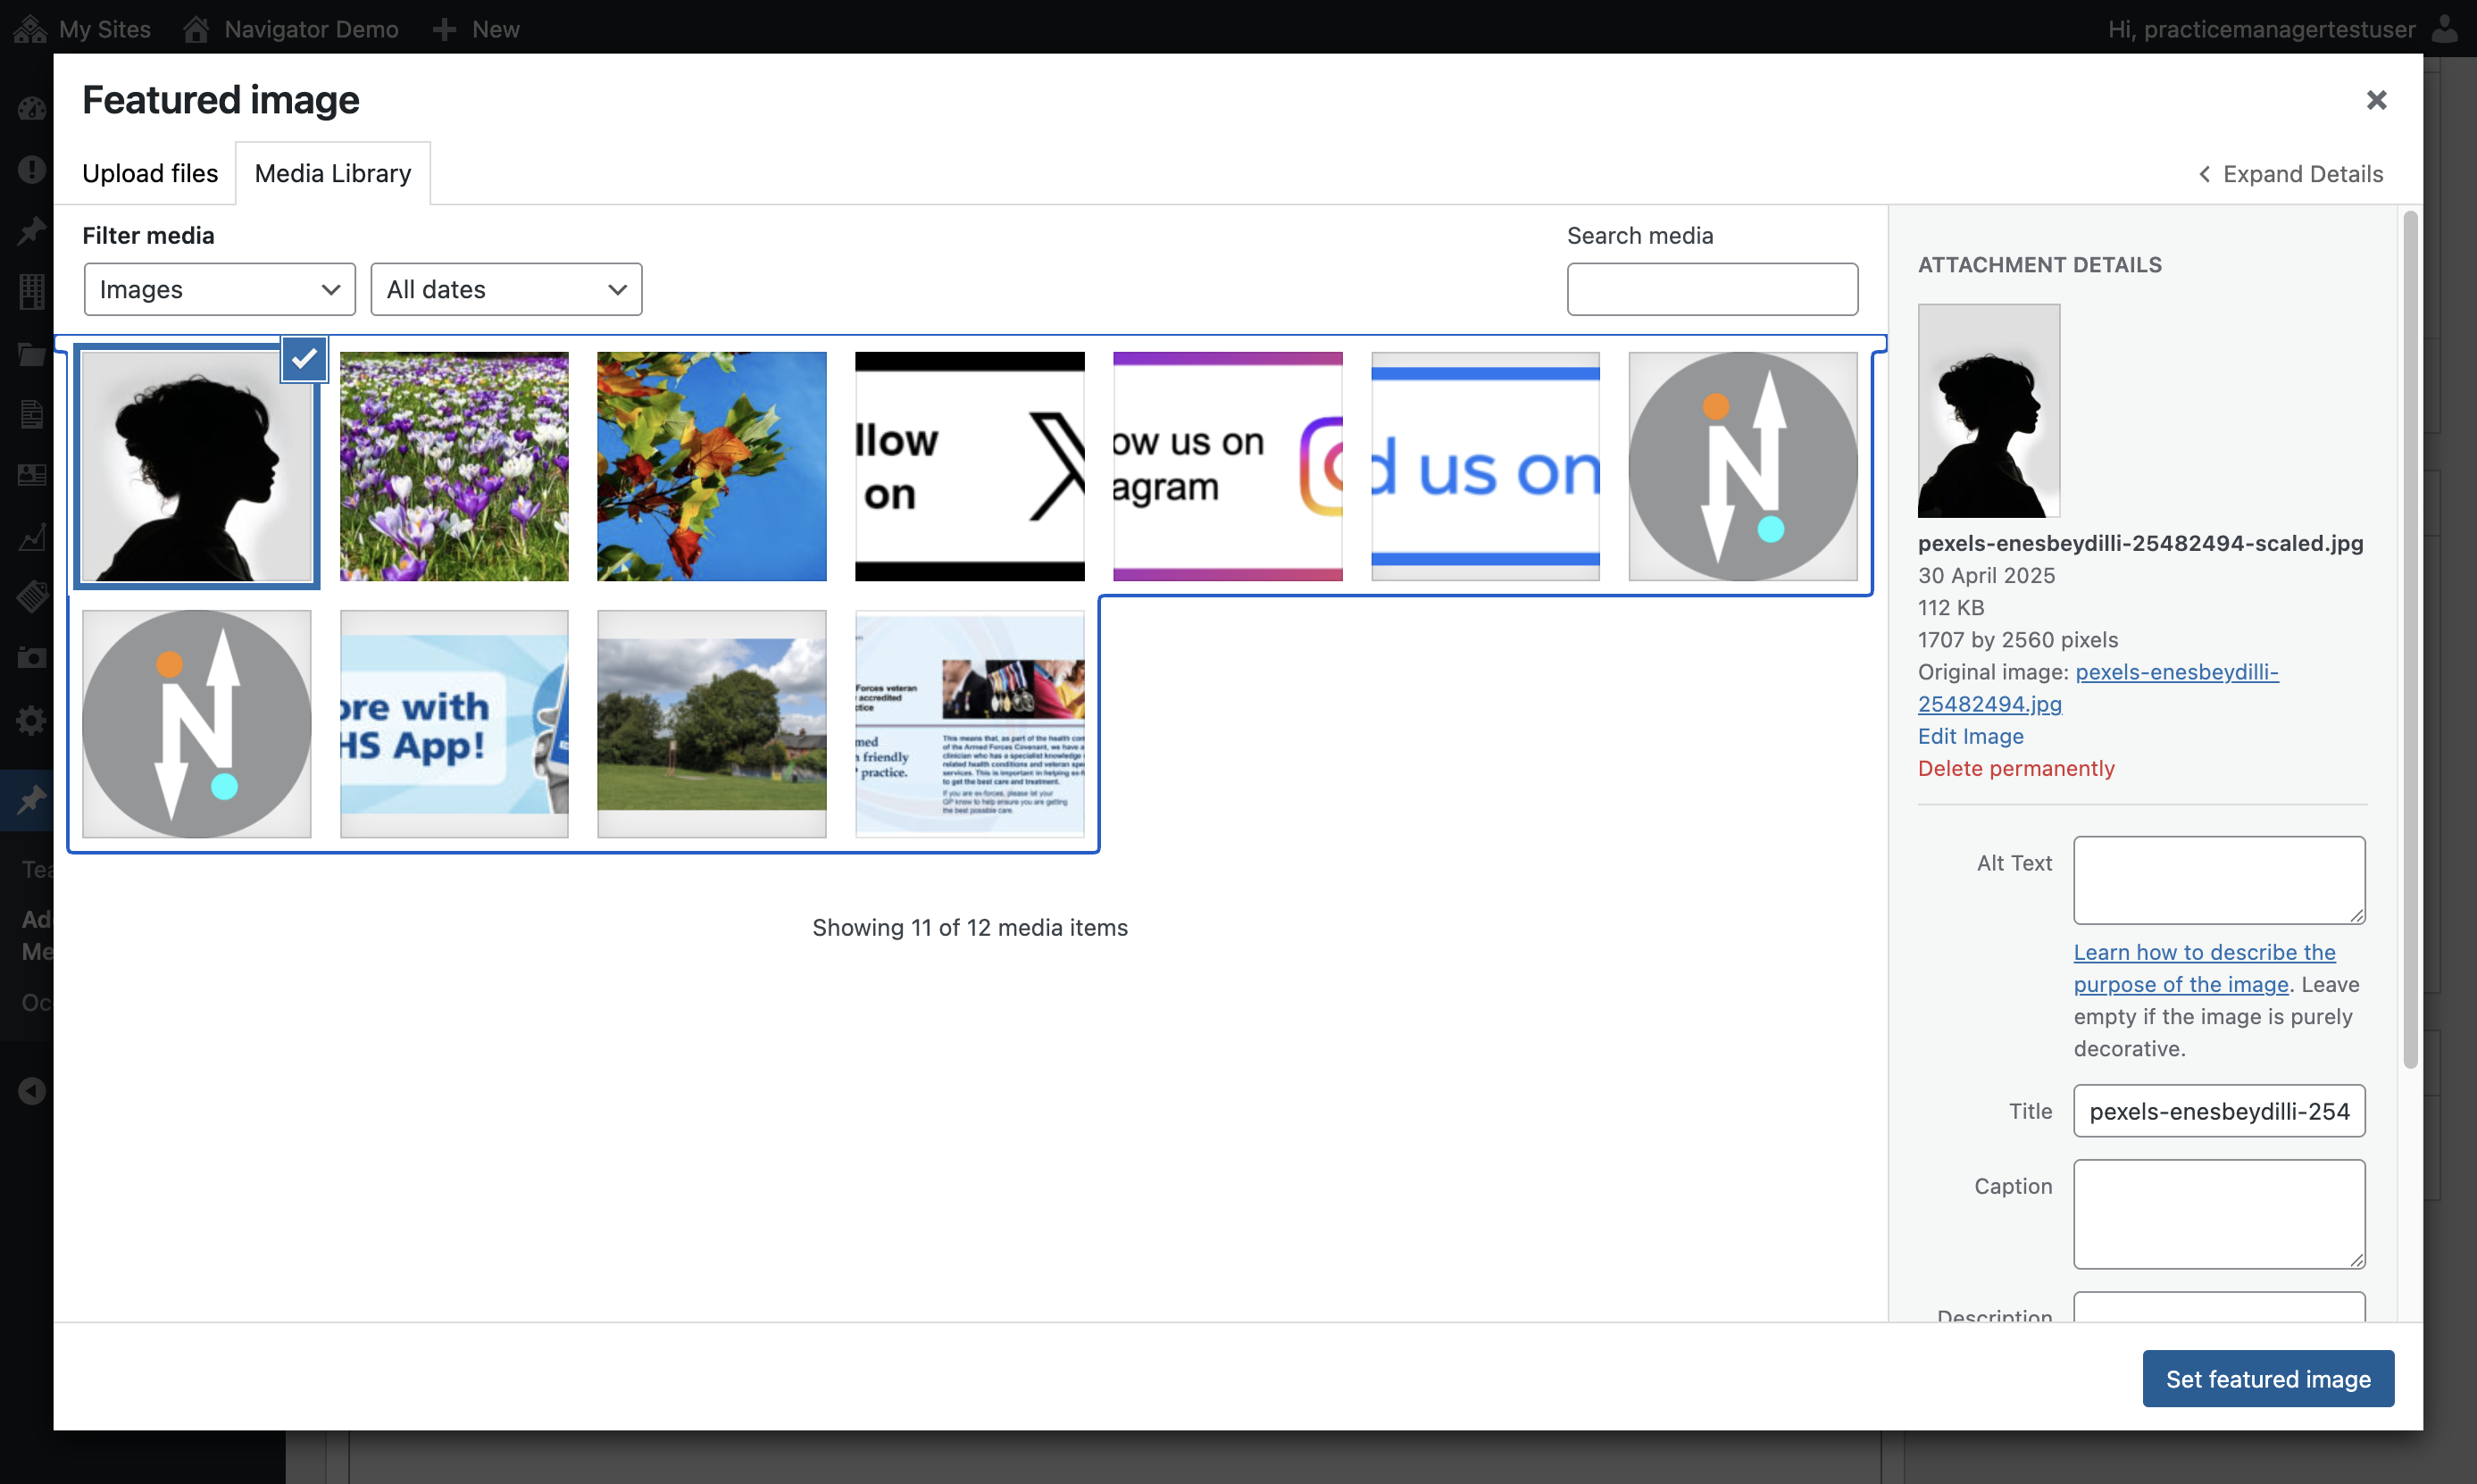Open Learn how to describe the purpose link
2477x1484 pixels.
coord(2204,968)
